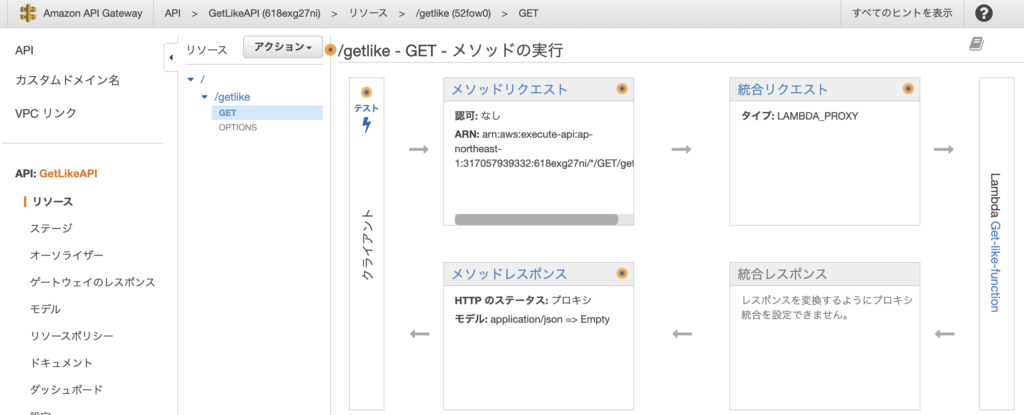This screenshot has width=1024, height=415.
Task: Collapse the sidebar with the left arrow handle
Action: coord(170,58)
